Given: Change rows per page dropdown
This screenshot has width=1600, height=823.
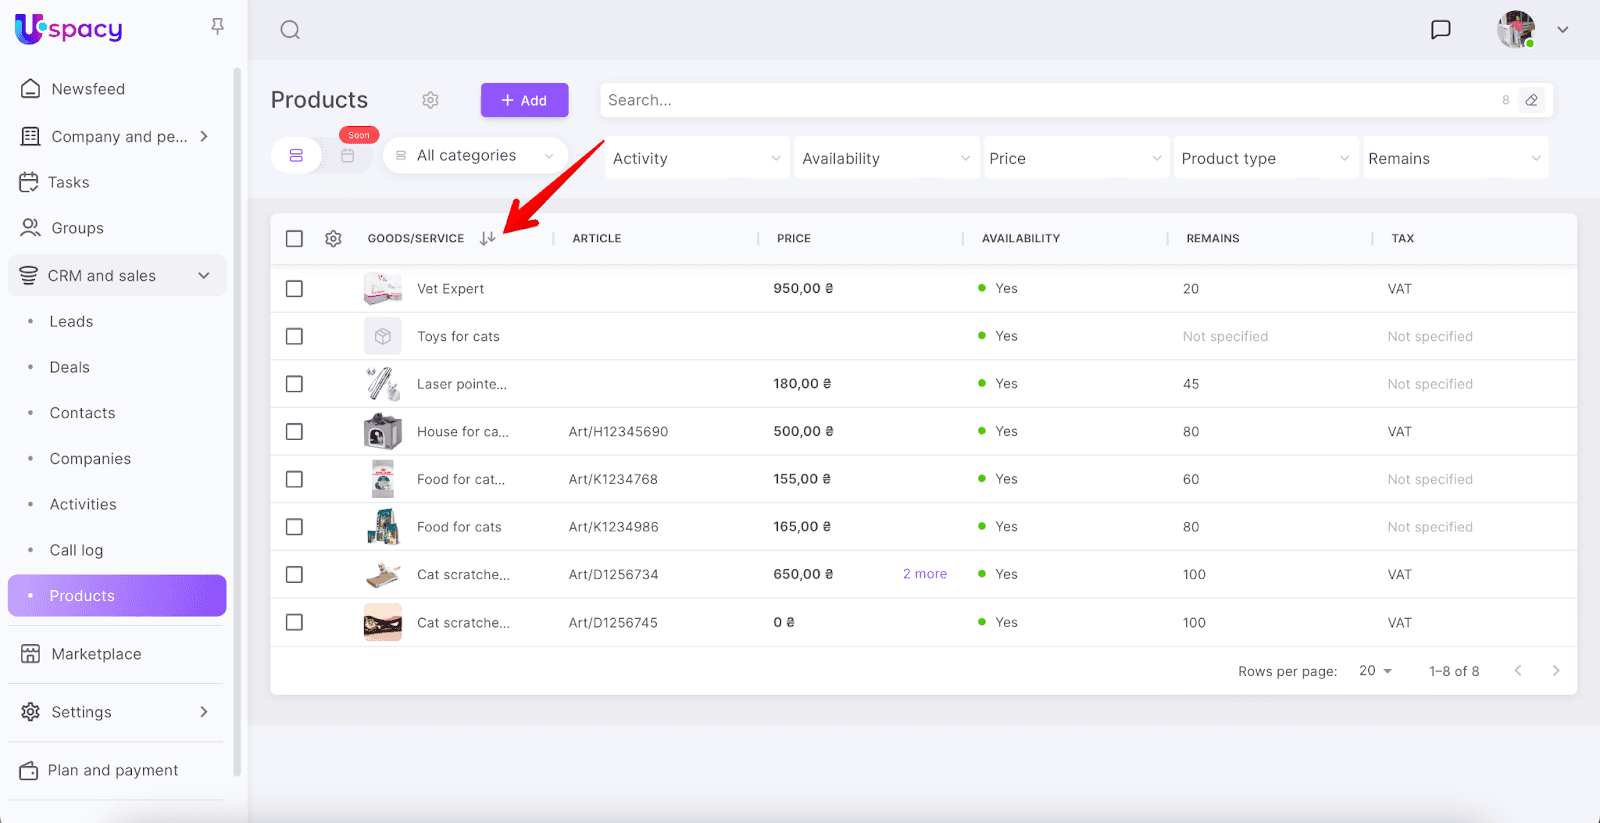Looking at the screenshot, I should pos(1375,671).
